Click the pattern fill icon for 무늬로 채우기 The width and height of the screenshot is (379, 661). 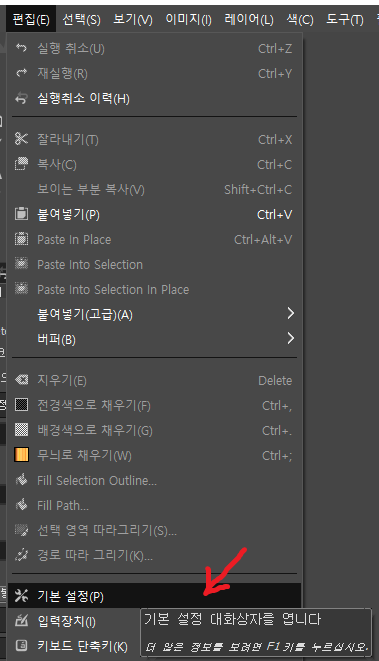(x=21, y=455)
